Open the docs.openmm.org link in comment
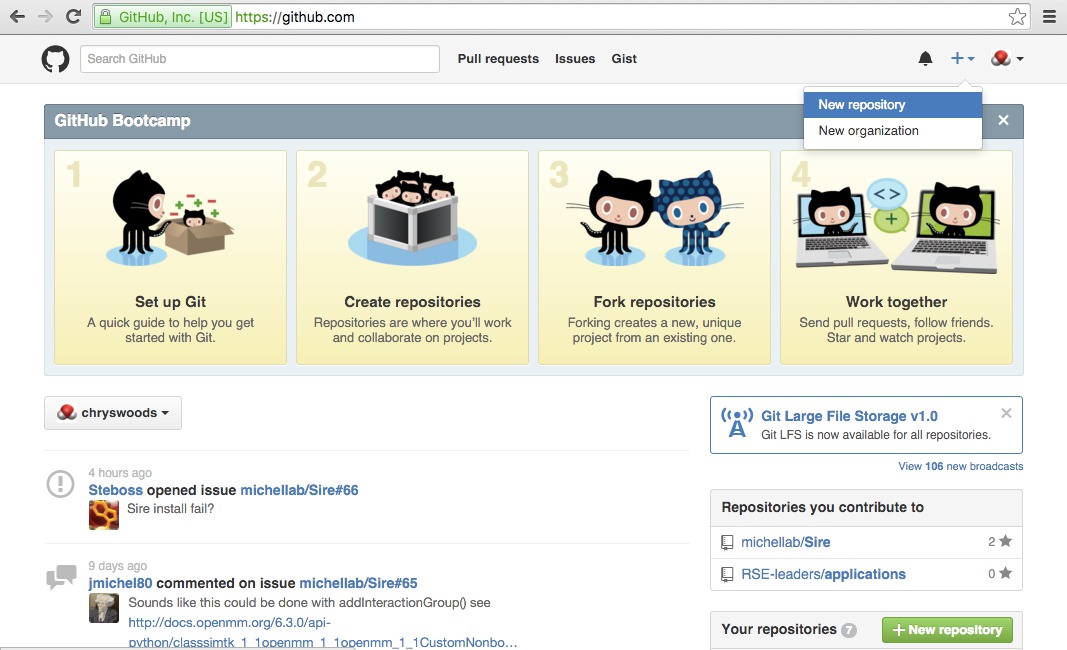 pos(323,632)
